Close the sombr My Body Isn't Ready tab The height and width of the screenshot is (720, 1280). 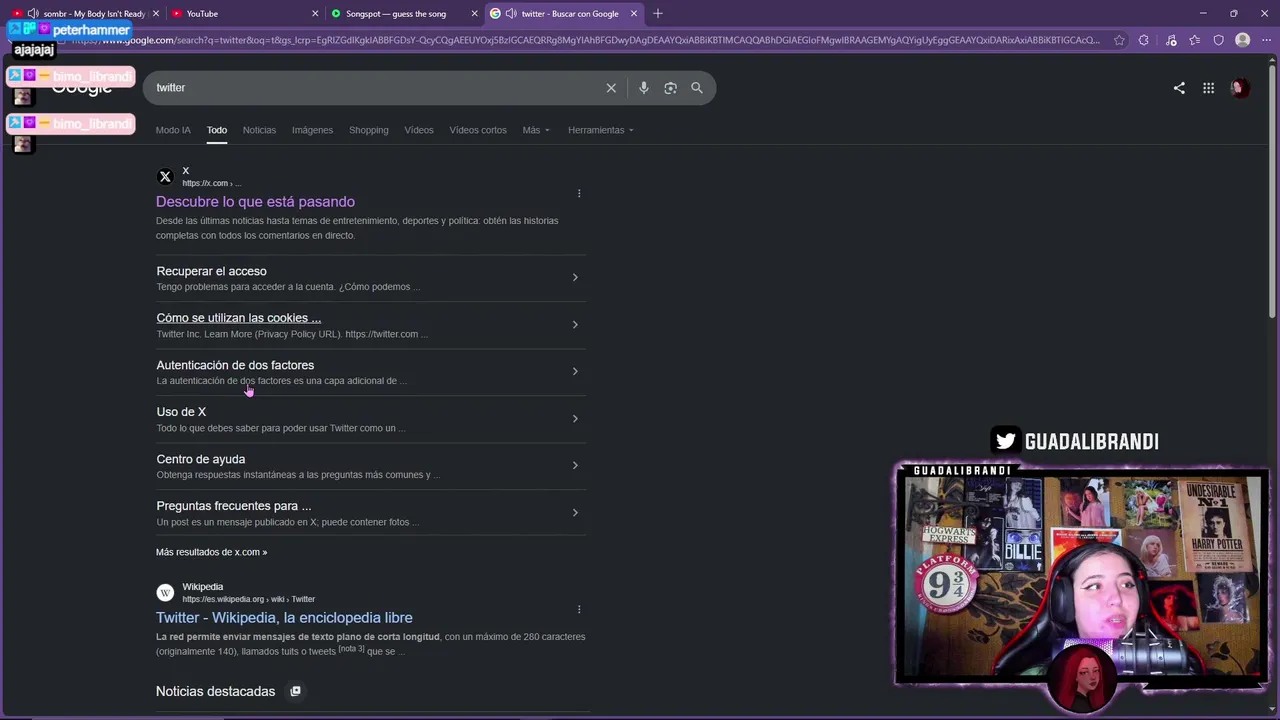point(155,14)
